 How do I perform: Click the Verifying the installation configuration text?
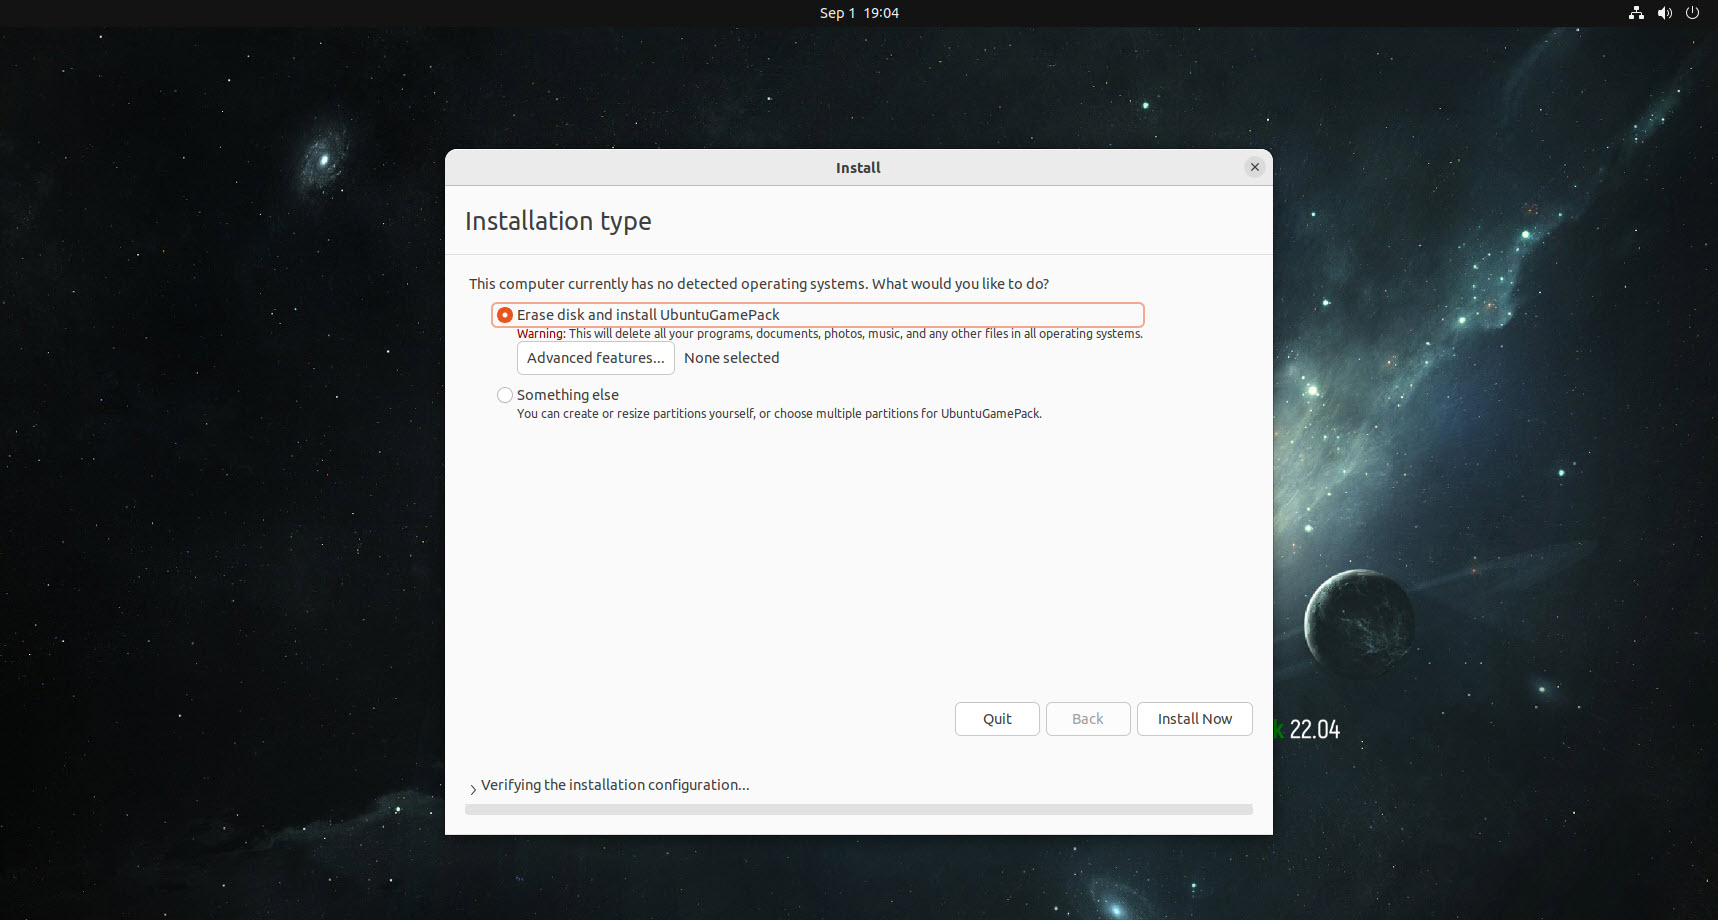pos(615,785)
